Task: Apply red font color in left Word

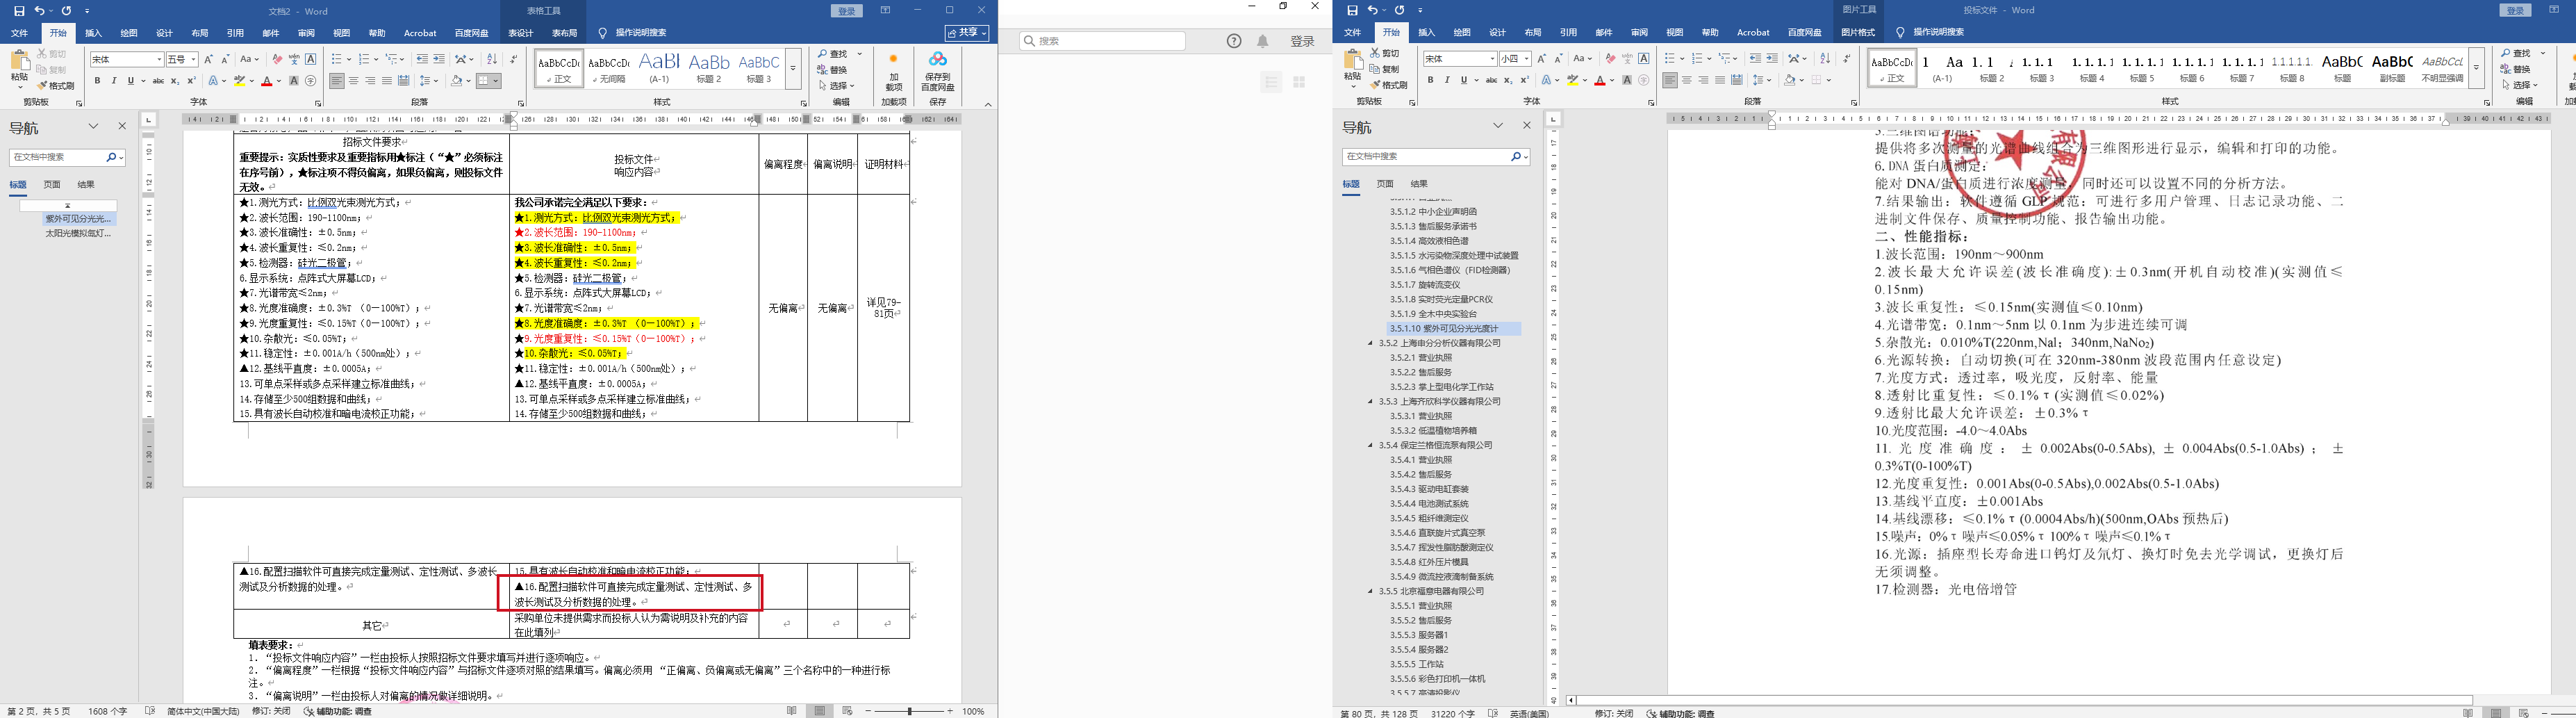Action: [267, 81]
